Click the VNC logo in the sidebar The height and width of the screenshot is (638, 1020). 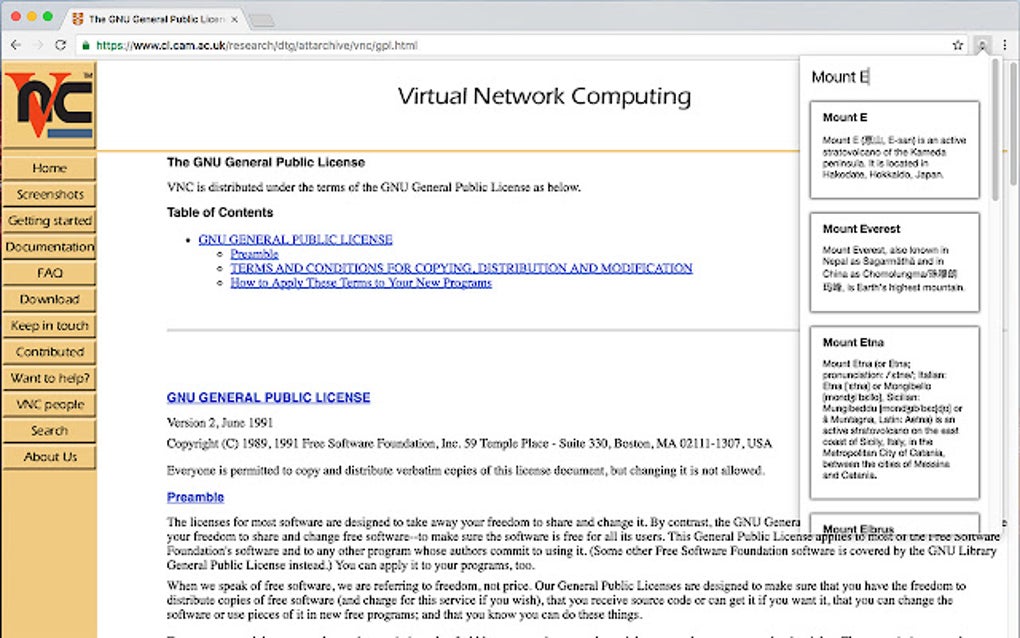tap(50, 105)
